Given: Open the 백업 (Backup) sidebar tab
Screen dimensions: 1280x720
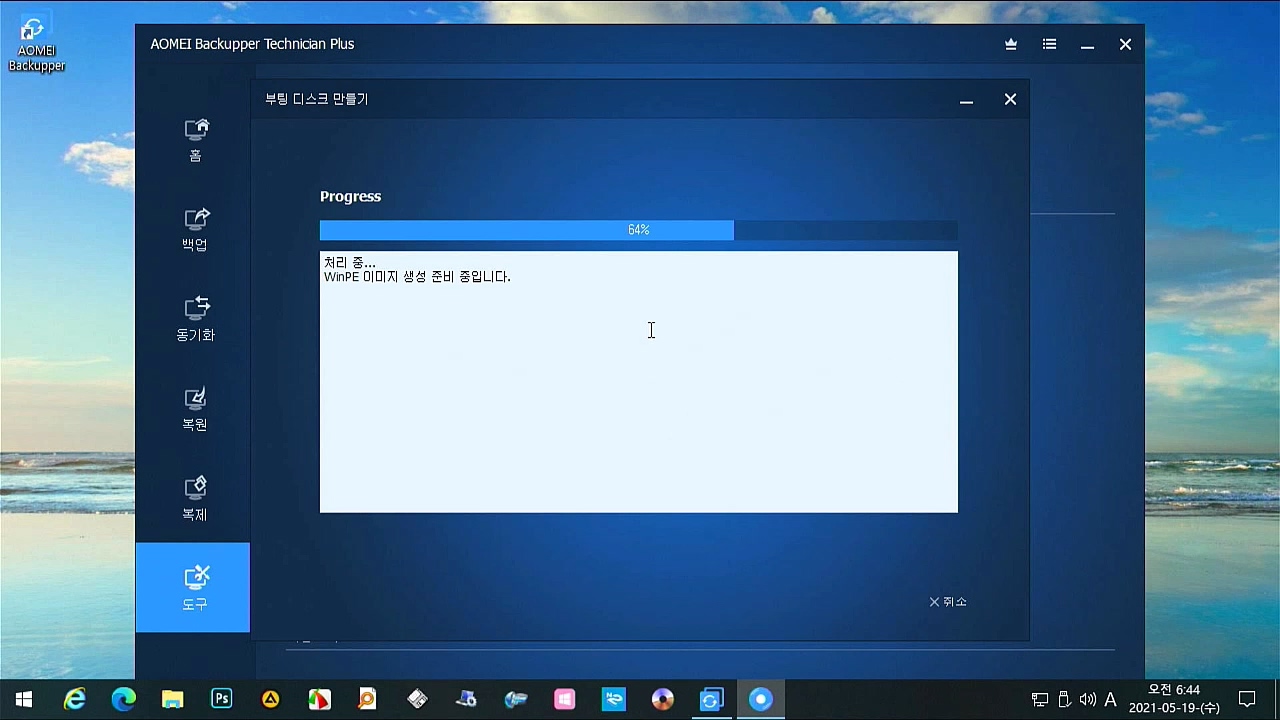Looking at the screenshot, I should click(195, 230).
